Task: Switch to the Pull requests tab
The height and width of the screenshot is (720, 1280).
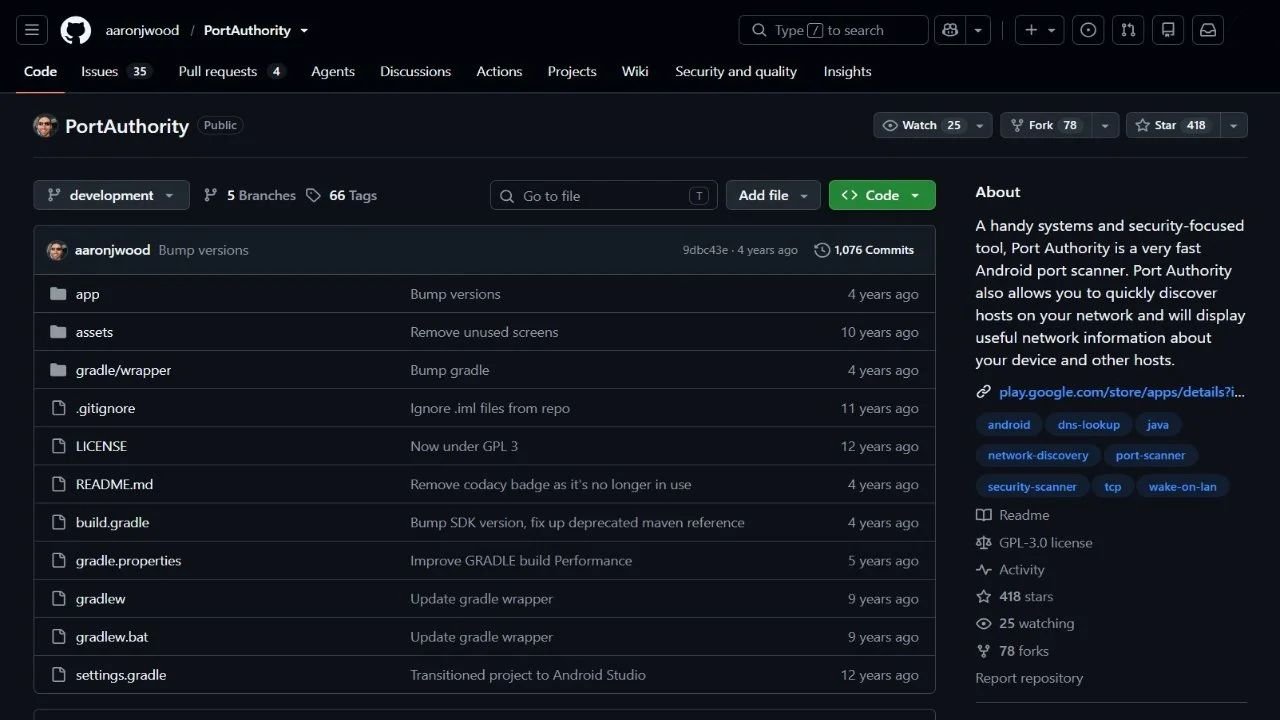Action: point(231,71)
